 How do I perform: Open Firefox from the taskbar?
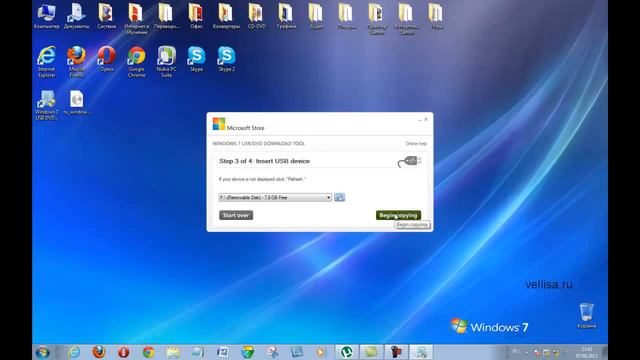(98, 352)
